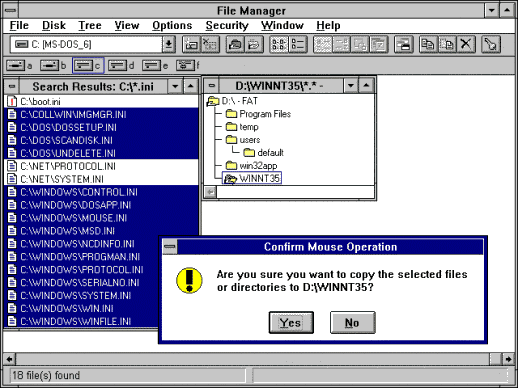Select C:\DOS\DOSSETUP.INI in search results
This screenshot has width=518, height=388.
tap(101, 127)
